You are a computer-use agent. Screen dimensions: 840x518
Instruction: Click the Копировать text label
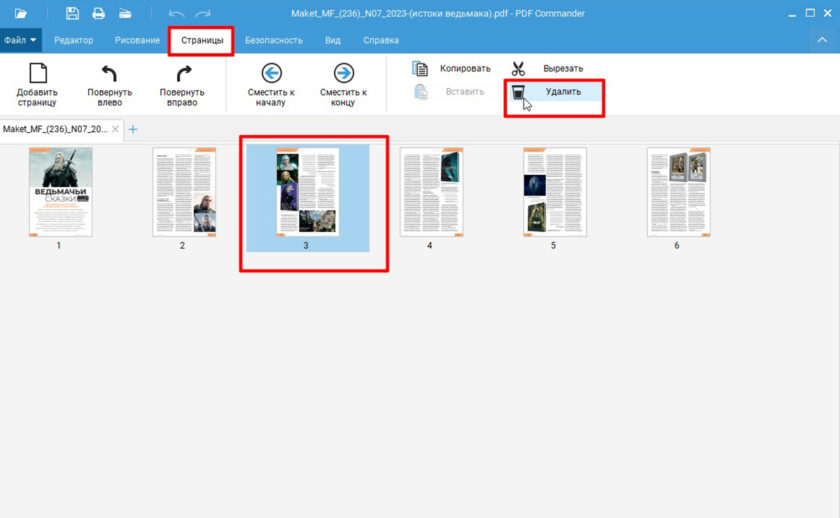(465, 69)
